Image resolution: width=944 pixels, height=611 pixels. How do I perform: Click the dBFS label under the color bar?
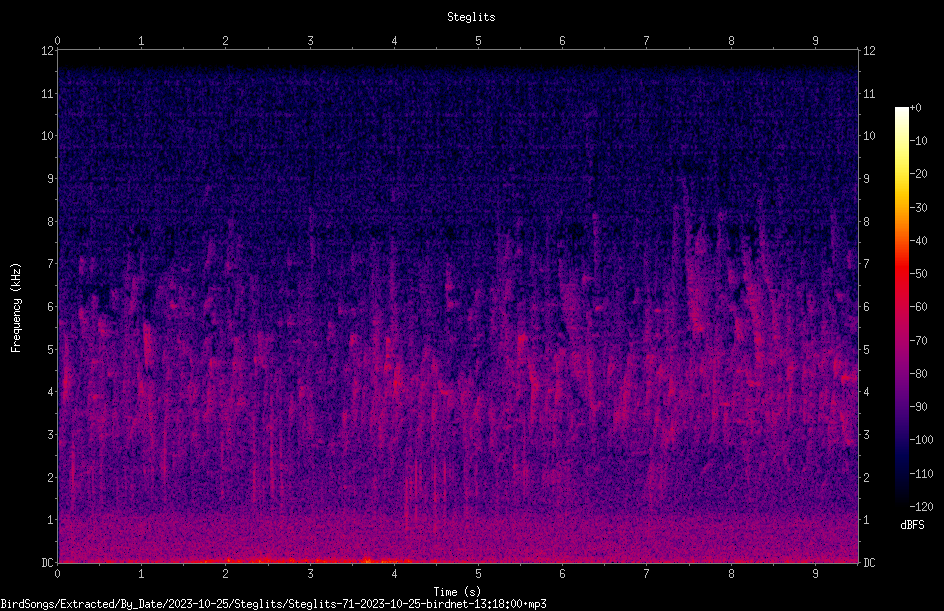coord(912,525)
